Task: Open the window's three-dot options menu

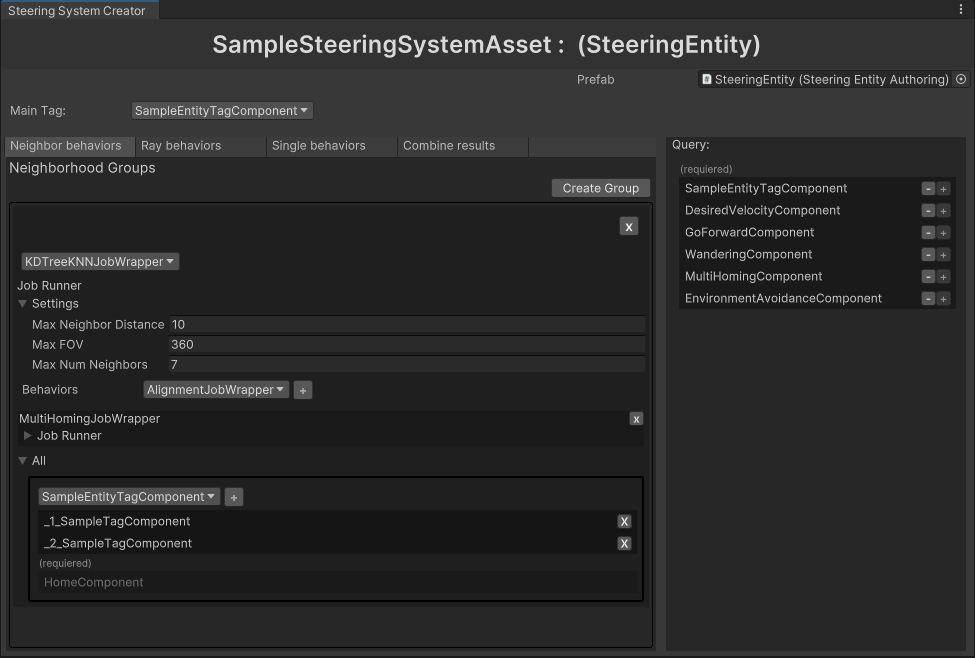Action: pos(961,9)
